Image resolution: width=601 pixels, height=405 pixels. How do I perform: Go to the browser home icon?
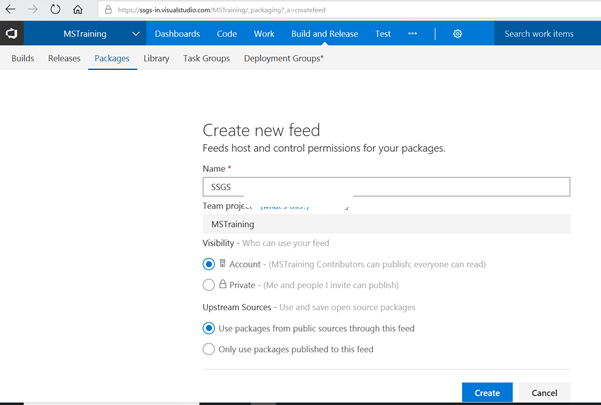78,9
